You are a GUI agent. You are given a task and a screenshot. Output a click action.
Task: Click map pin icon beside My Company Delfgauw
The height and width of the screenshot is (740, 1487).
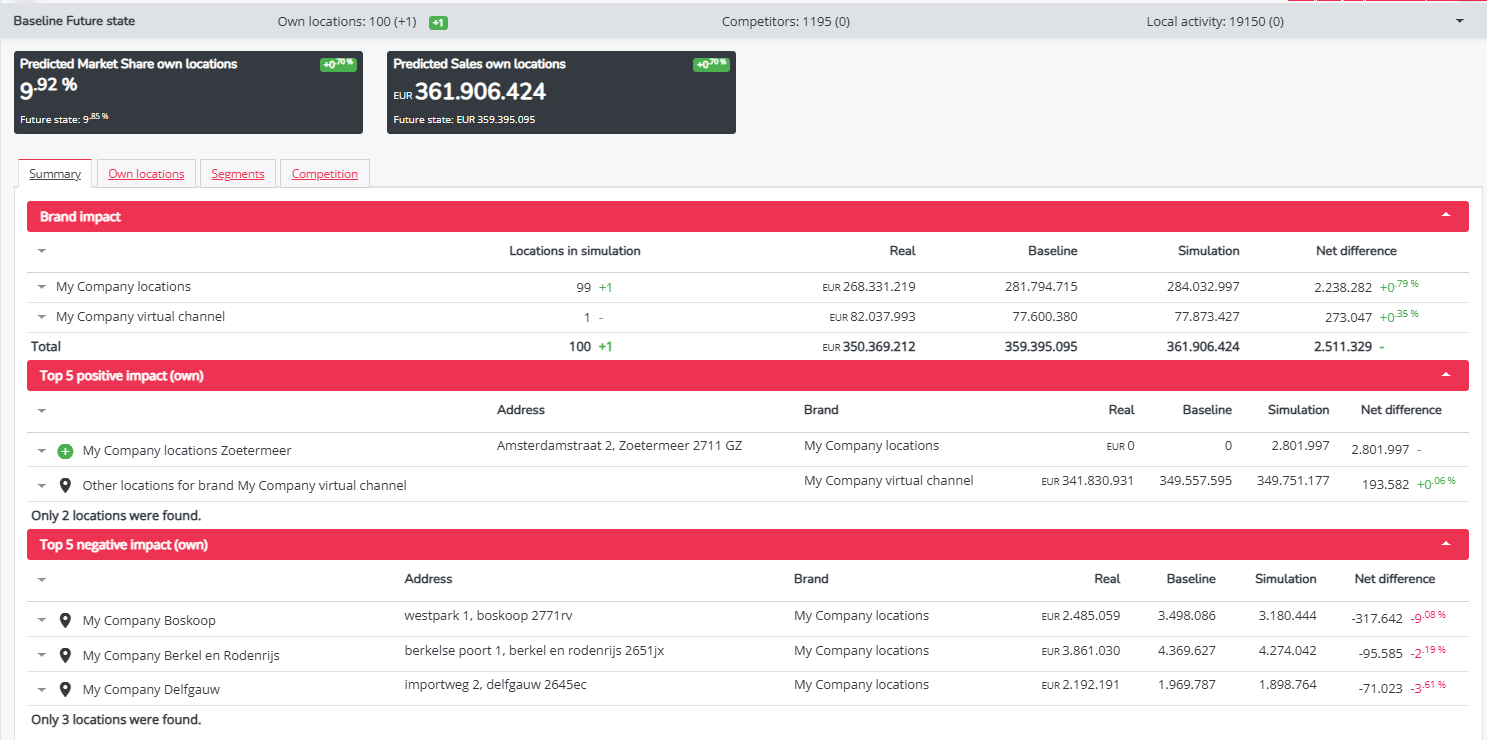[66, 689]
